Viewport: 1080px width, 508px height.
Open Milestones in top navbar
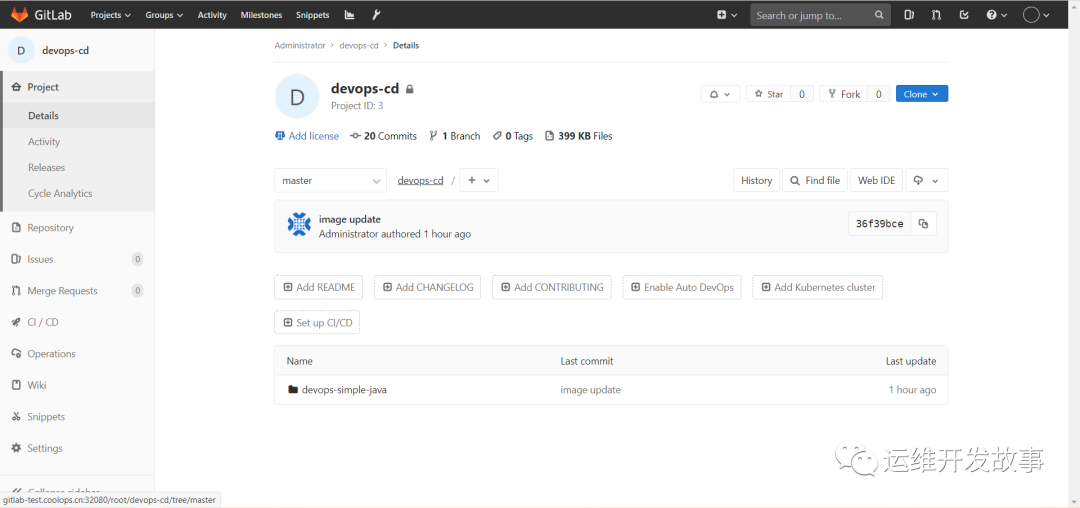click(261, 14)
